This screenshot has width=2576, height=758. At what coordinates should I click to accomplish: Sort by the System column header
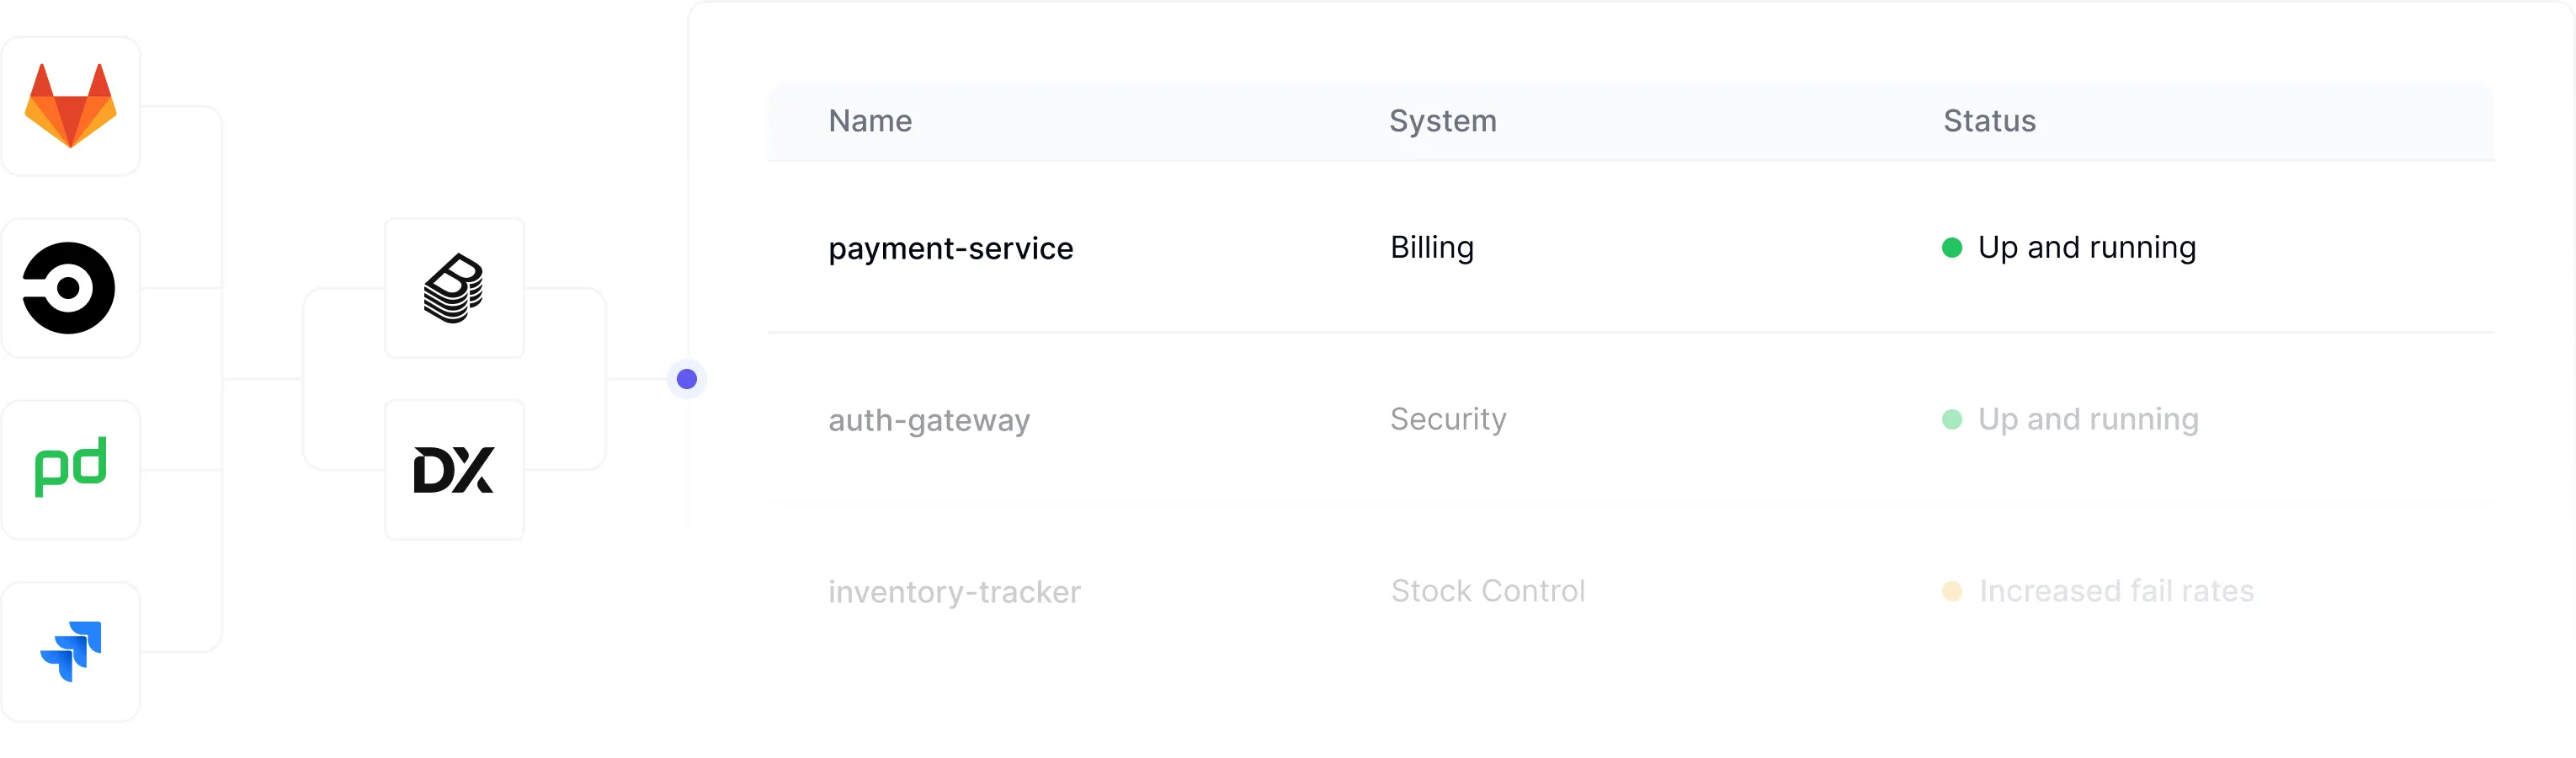[1442, 121]
